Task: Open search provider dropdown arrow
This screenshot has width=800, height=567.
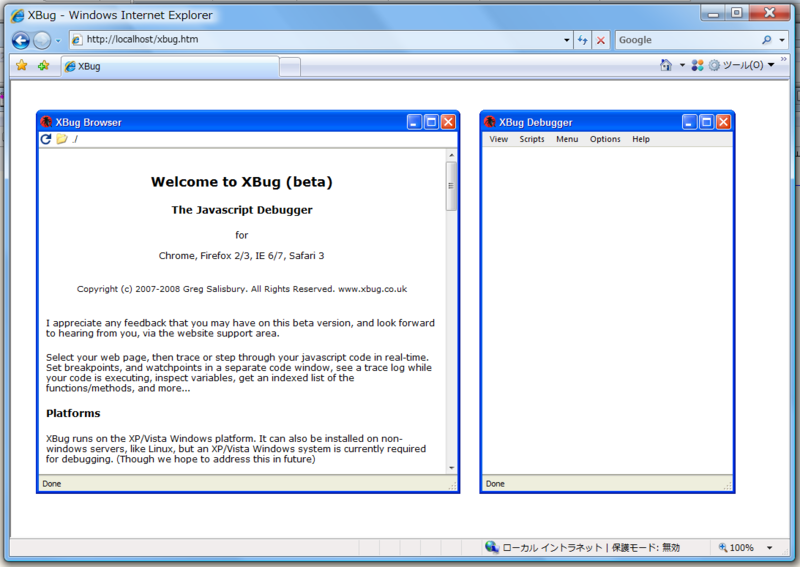Action: coord(782,40)
